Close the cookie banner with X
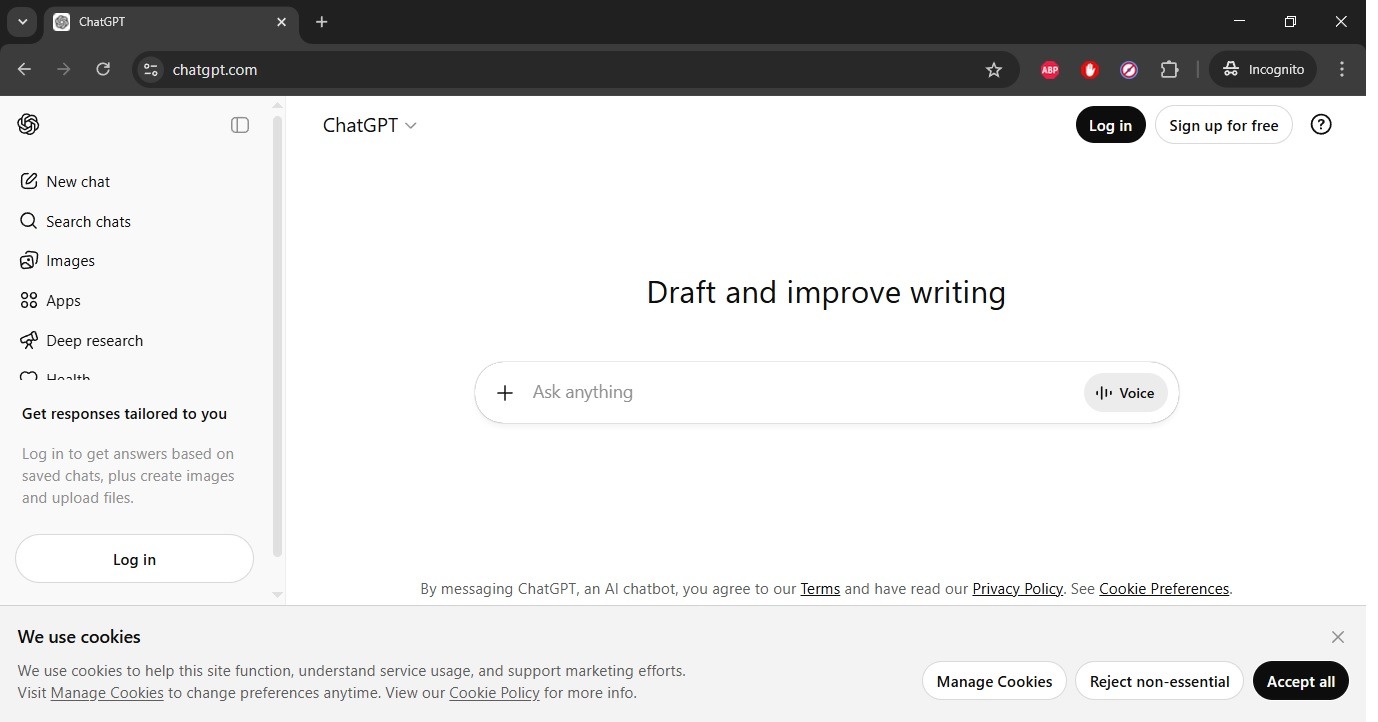1378x722 pixels. coord(1338,637)
